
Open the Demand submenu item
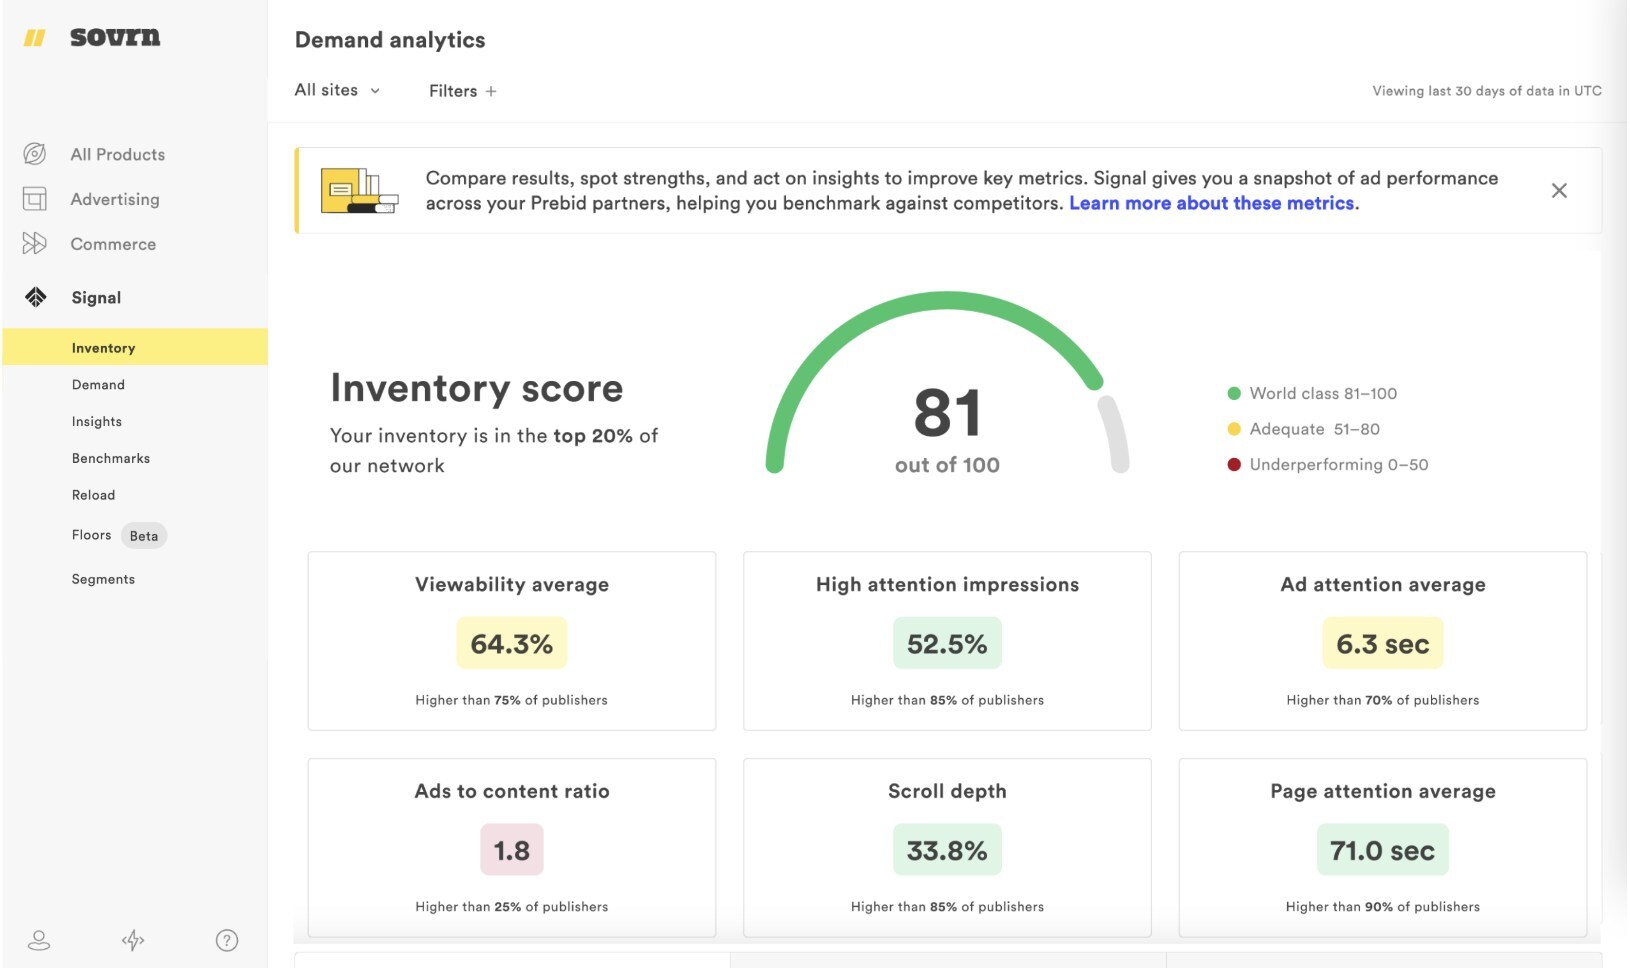click(98, 385)
